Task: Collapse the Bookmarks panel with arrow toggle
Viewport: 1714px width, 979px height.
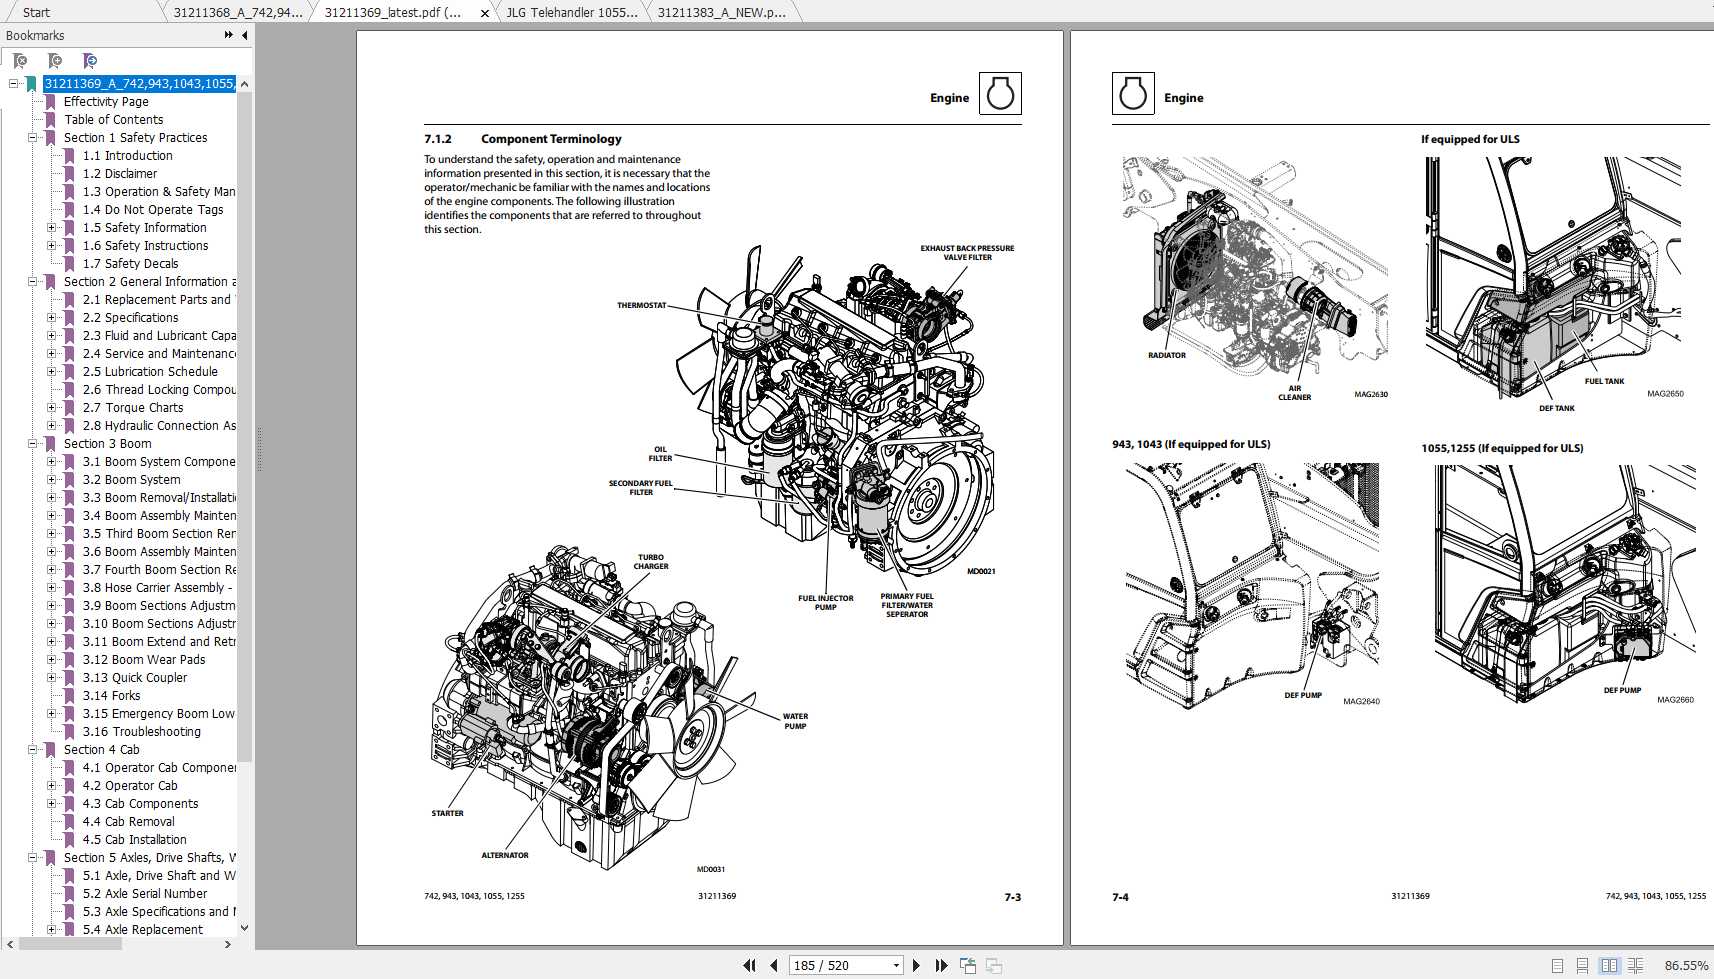Action: tap(243, 34)
